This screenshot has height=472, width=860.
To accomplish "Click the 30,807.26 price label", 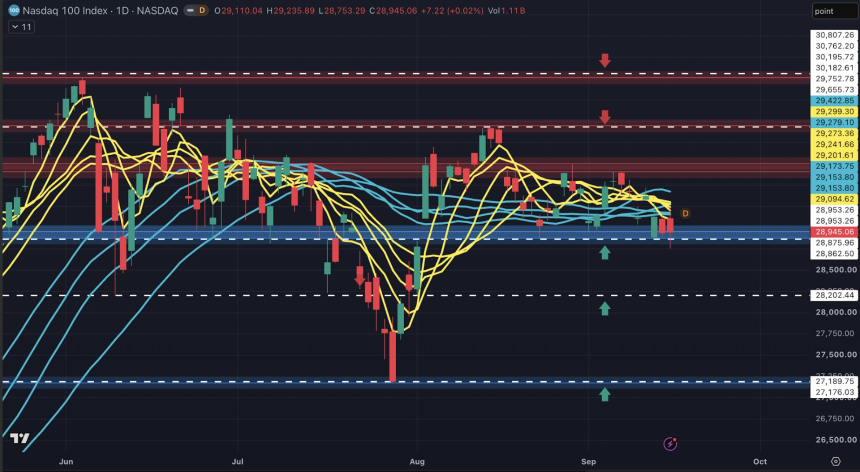I will point(834,35).
